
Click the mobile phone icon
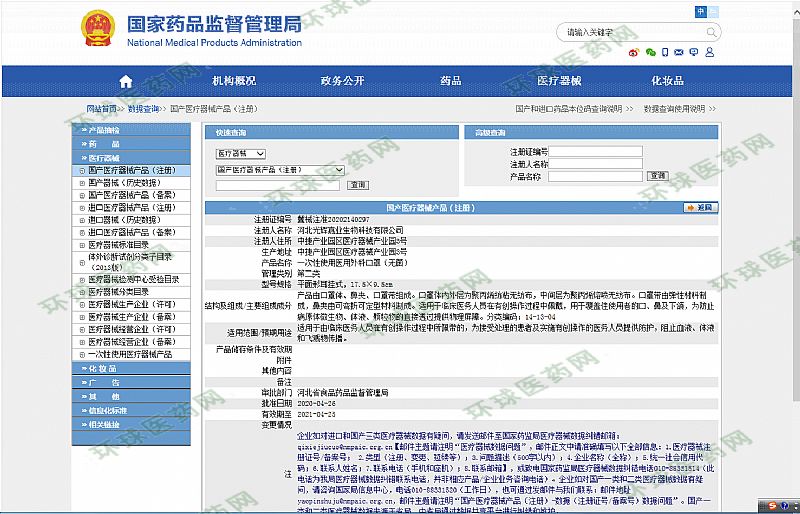(667, 51)
